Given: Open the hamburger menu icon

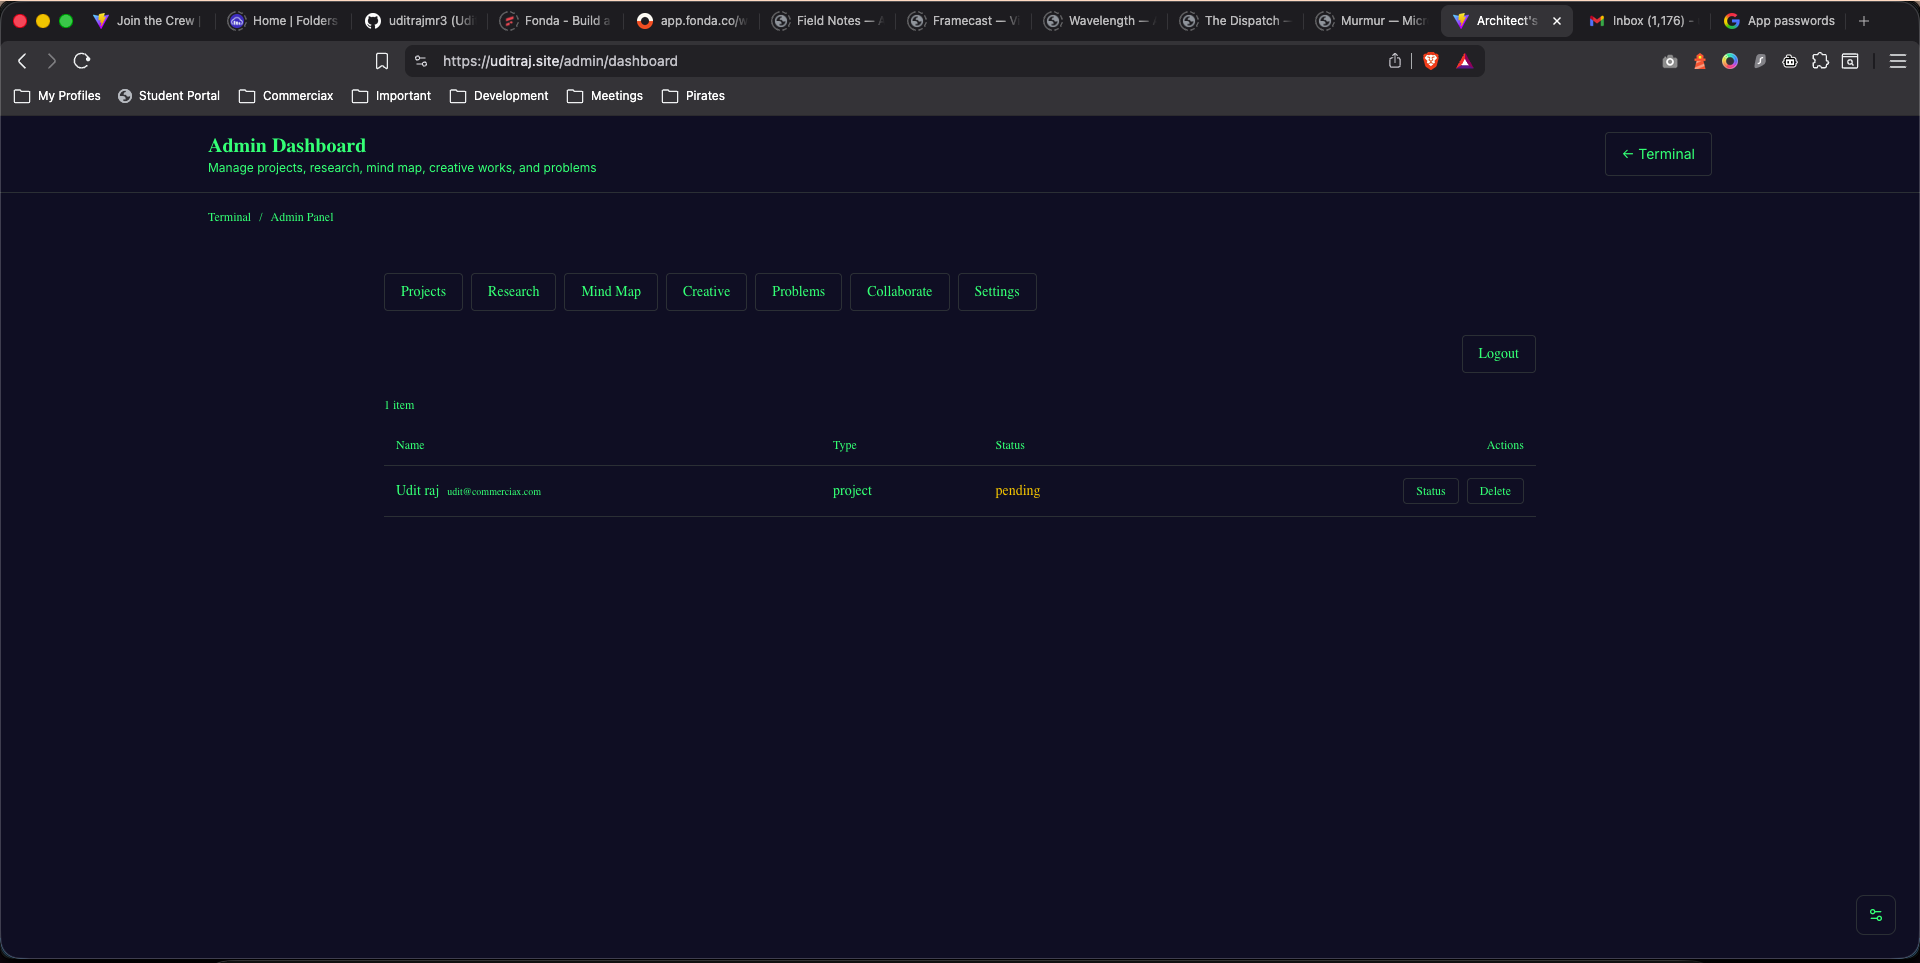Looking at the screenshot, I should [1897, 61].
